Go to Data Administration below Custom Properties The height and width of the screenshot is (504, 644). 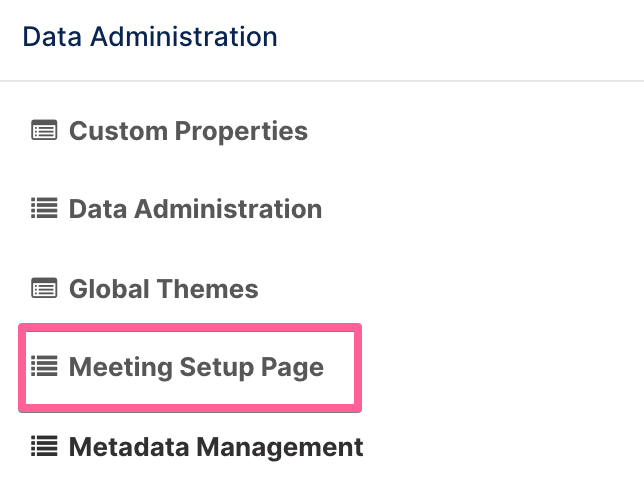pyautogui.click(x=196, y=209)
